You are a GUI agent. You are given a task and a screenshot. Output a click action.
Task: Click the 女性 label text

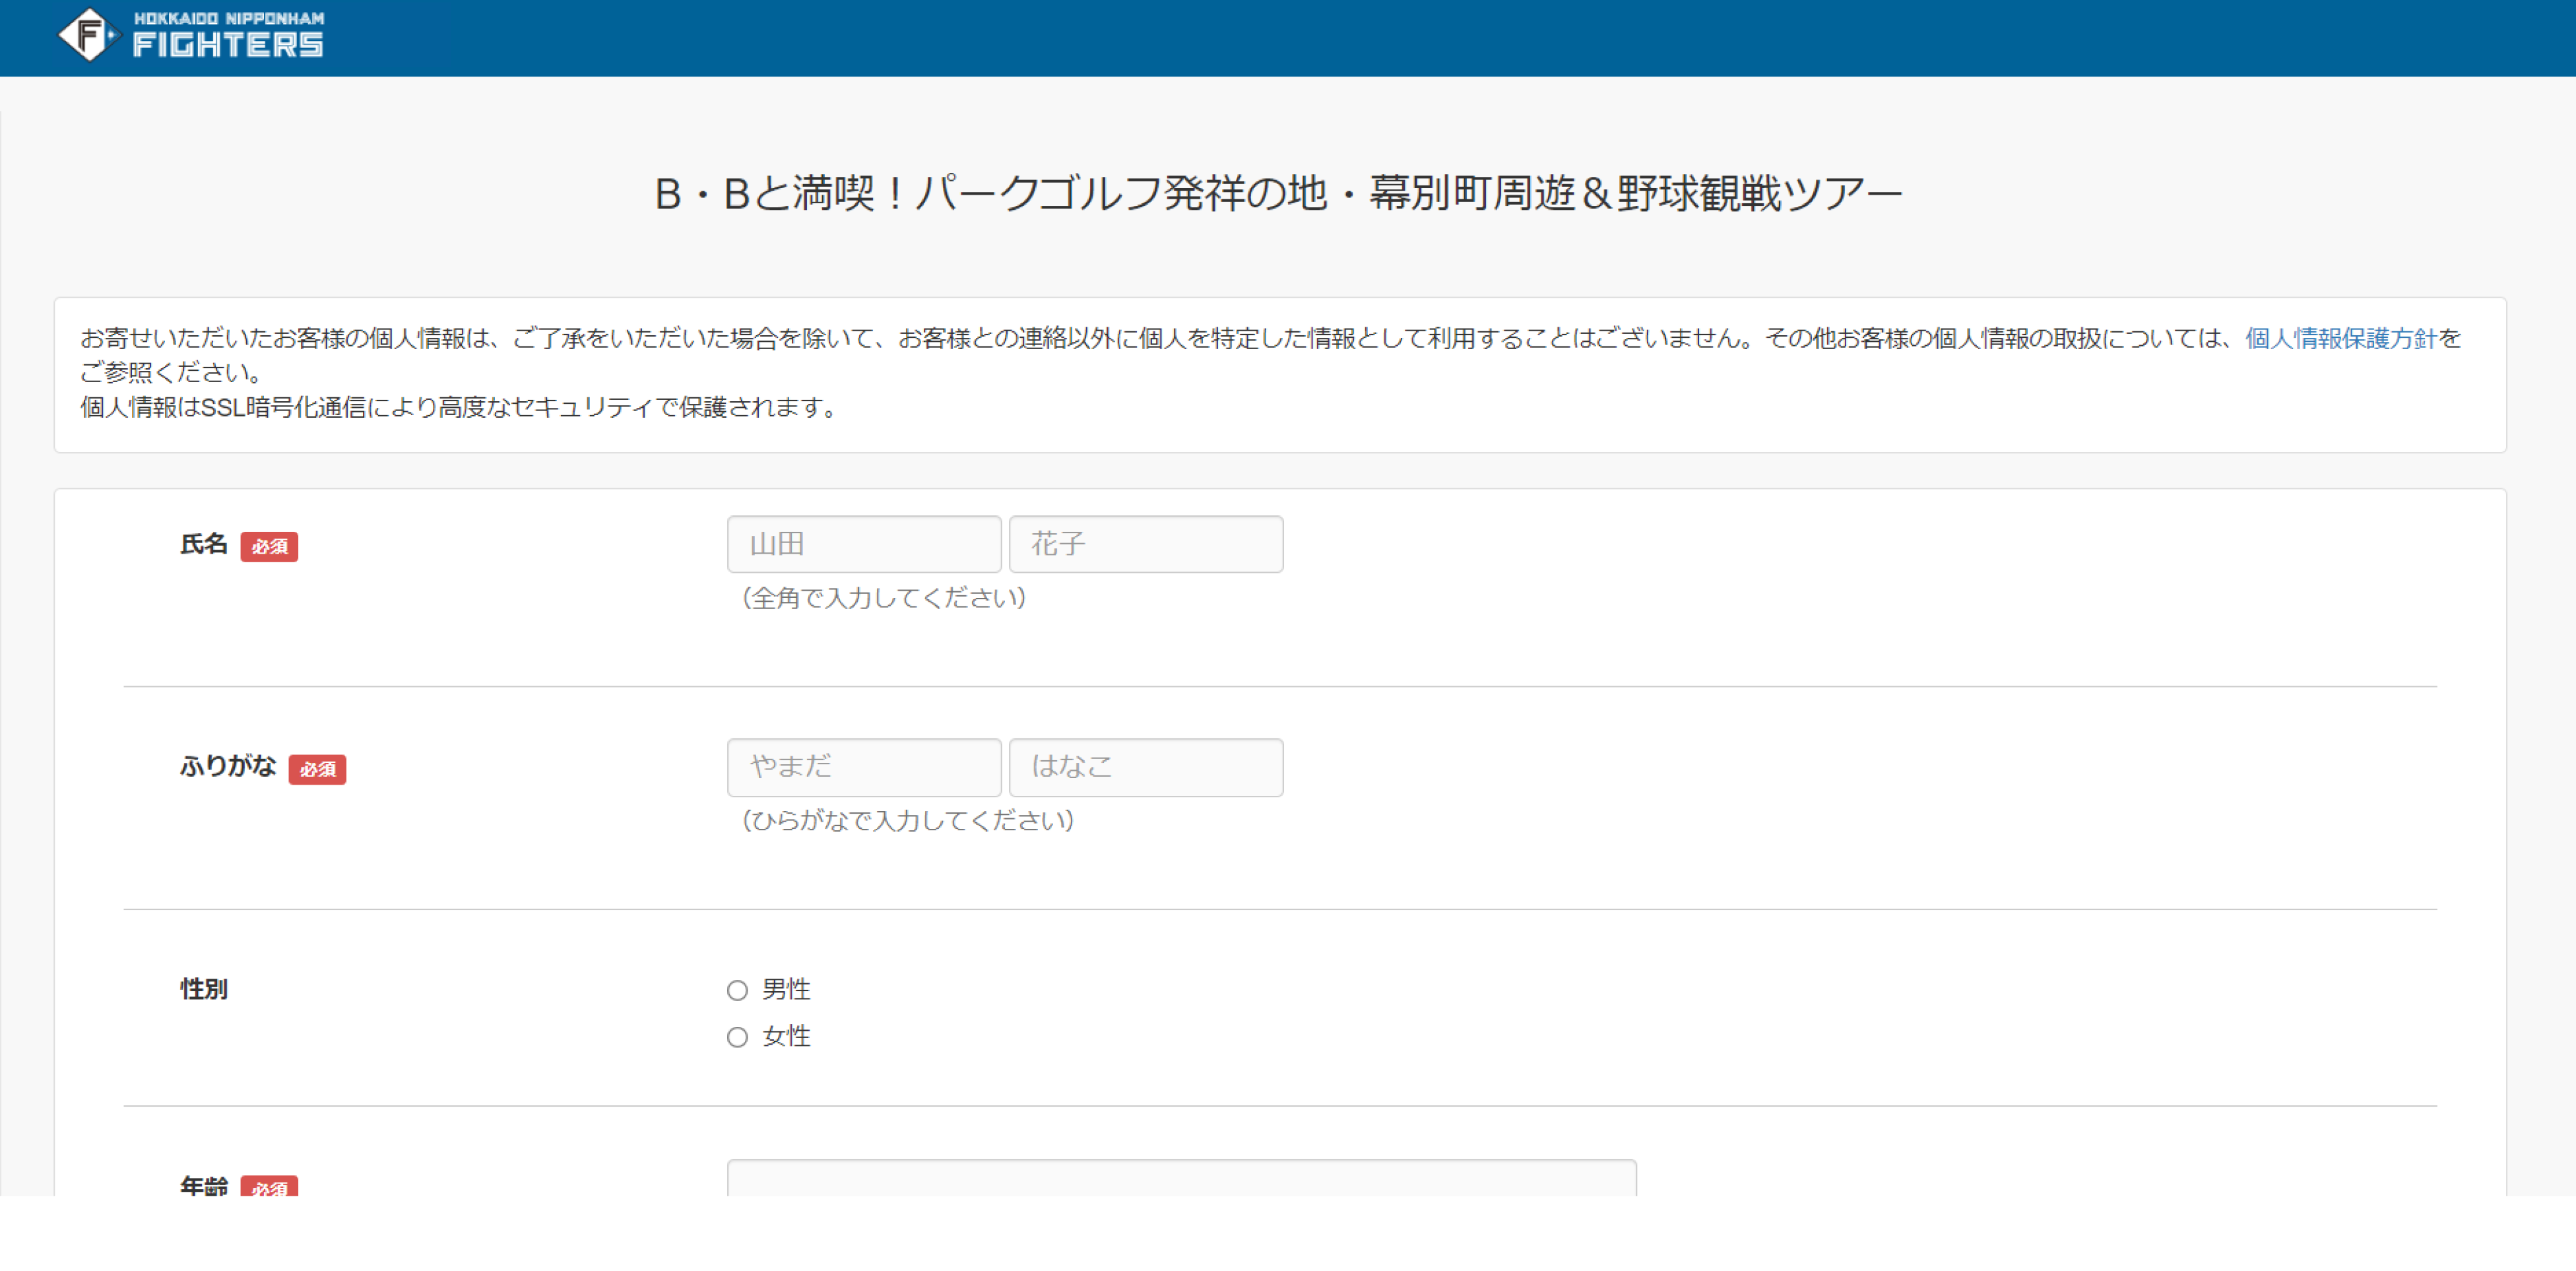(x=786, y=1036)
